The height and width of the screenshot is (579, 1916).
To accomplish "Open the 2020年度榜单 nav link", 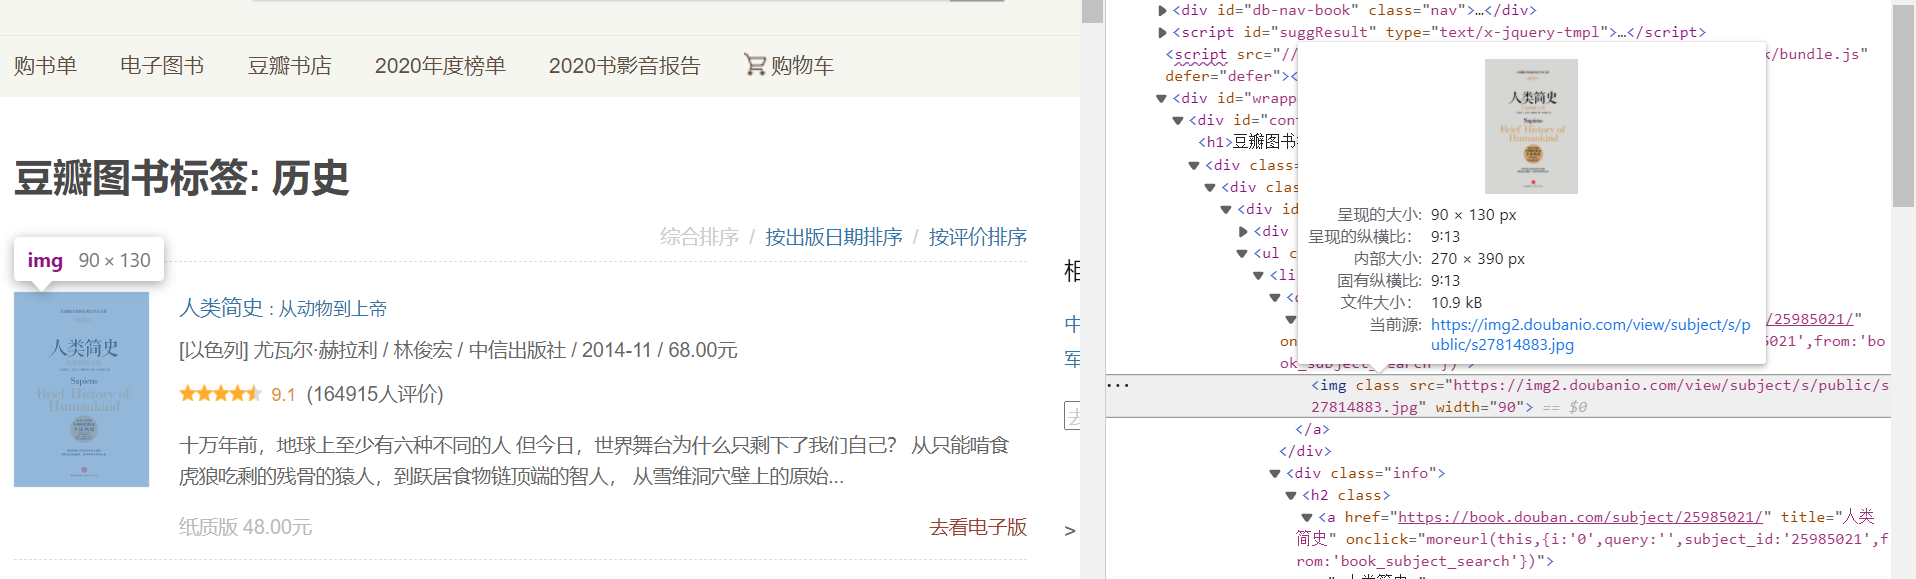I will tap(440, 66).
